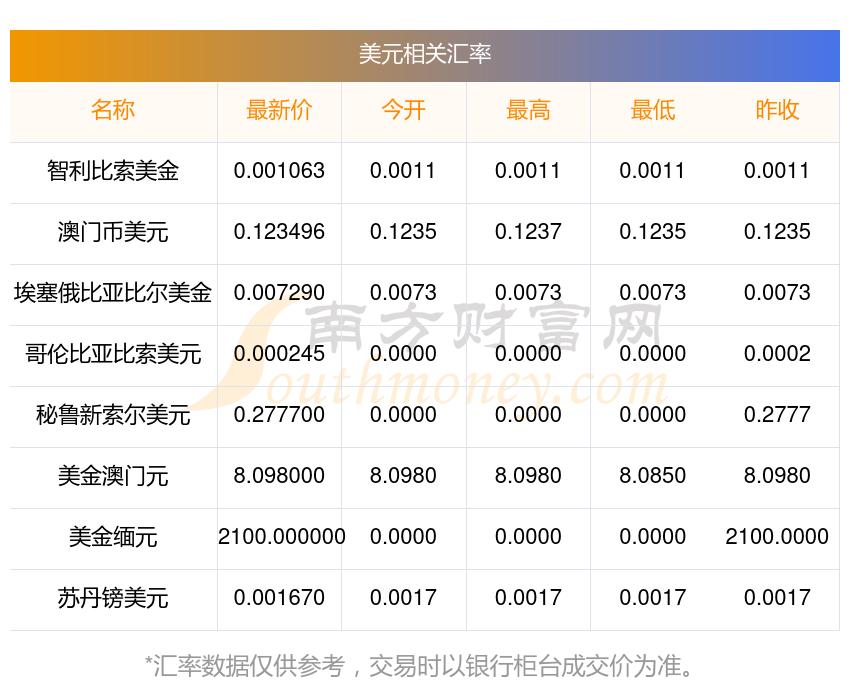The image size is (850, 698).
Task: Open the 秘鲁新索尔美元 row name
Action: click(x=113, y=415)
